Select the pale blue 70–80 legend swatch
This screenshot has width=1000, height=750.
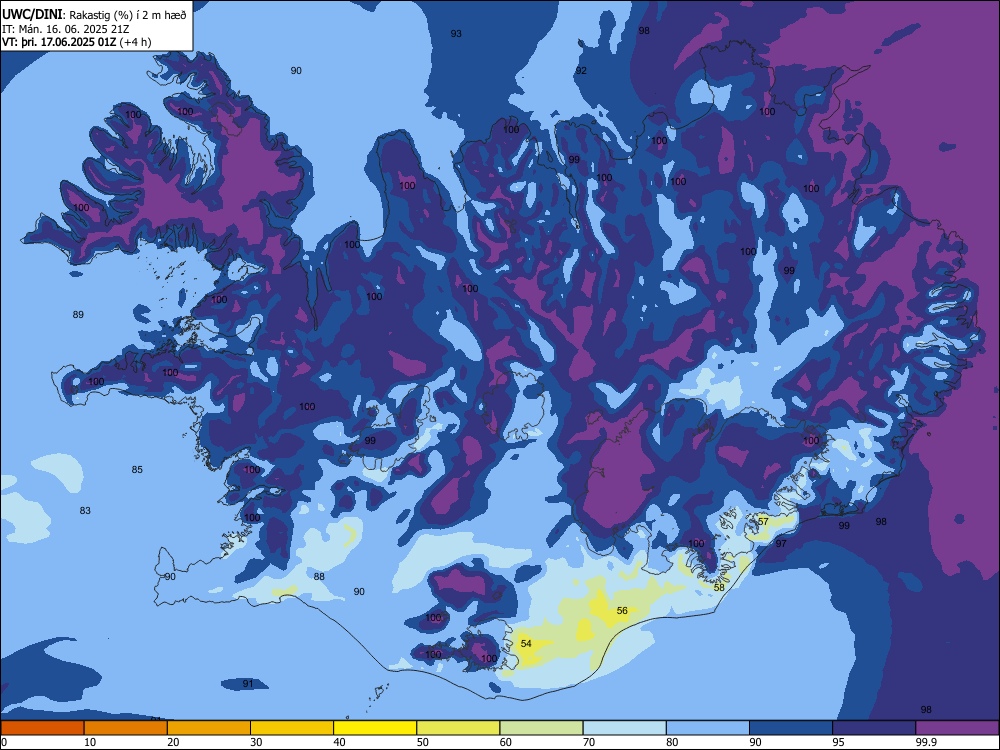point(624,728)
